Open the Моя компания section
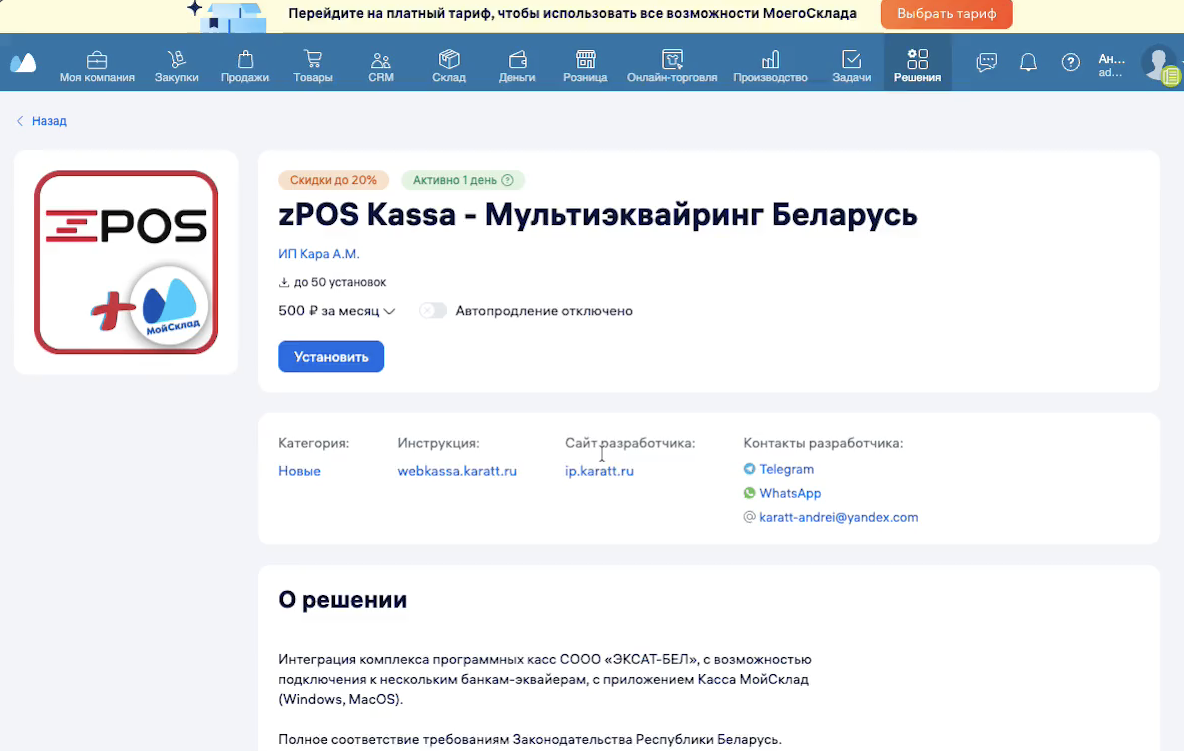The height and width of the screenshot is (751, 1184). click(97, 66)
